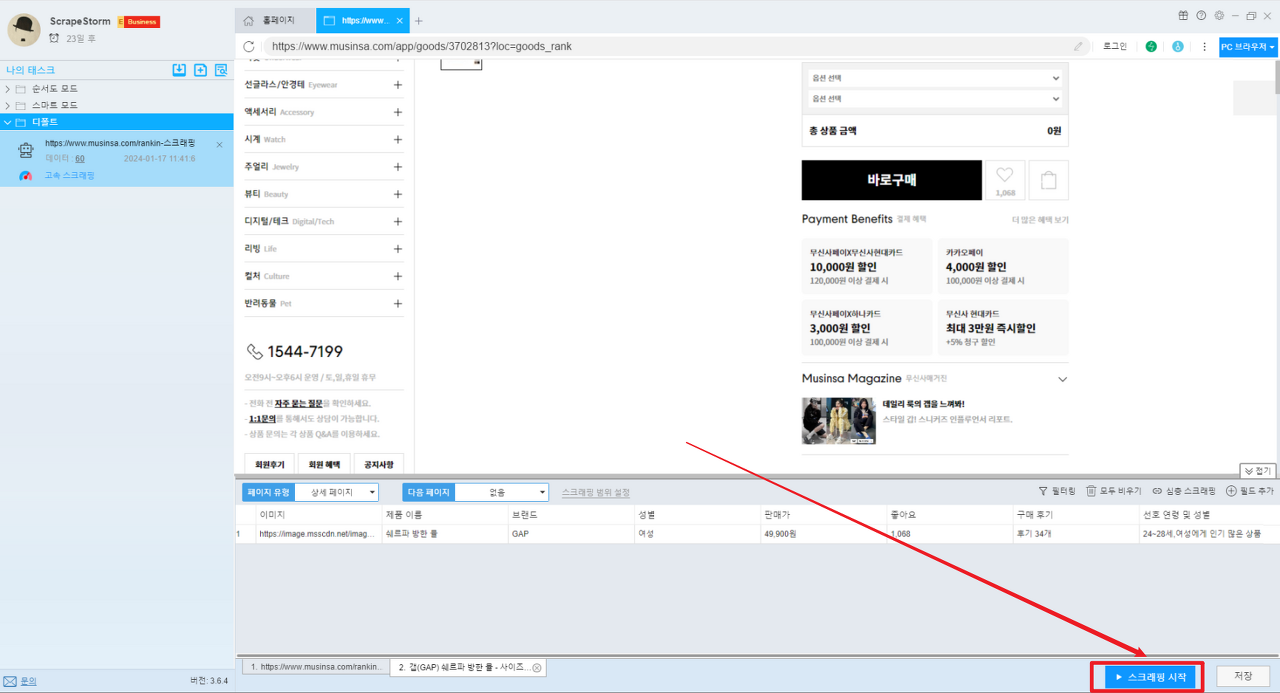Click the 모두 비우기 trash button
The height and width of the screenshot is (693, 1280).
pyautogui.click(x=1113, y=491)
